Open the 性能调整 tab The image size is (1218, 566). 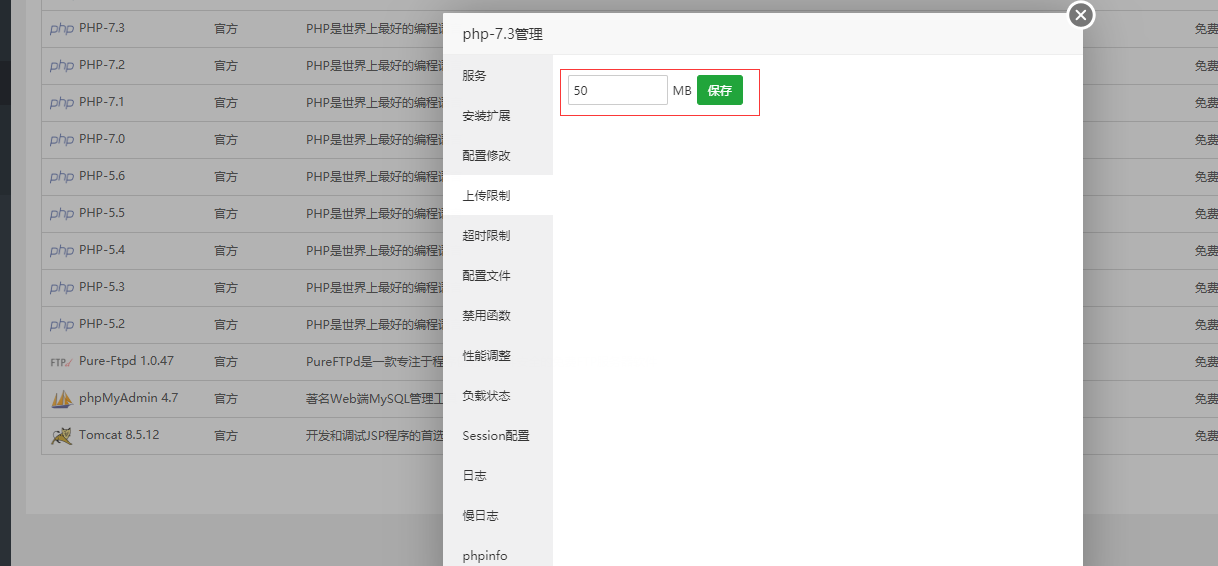pyautogui.click(x=498, y=356)
